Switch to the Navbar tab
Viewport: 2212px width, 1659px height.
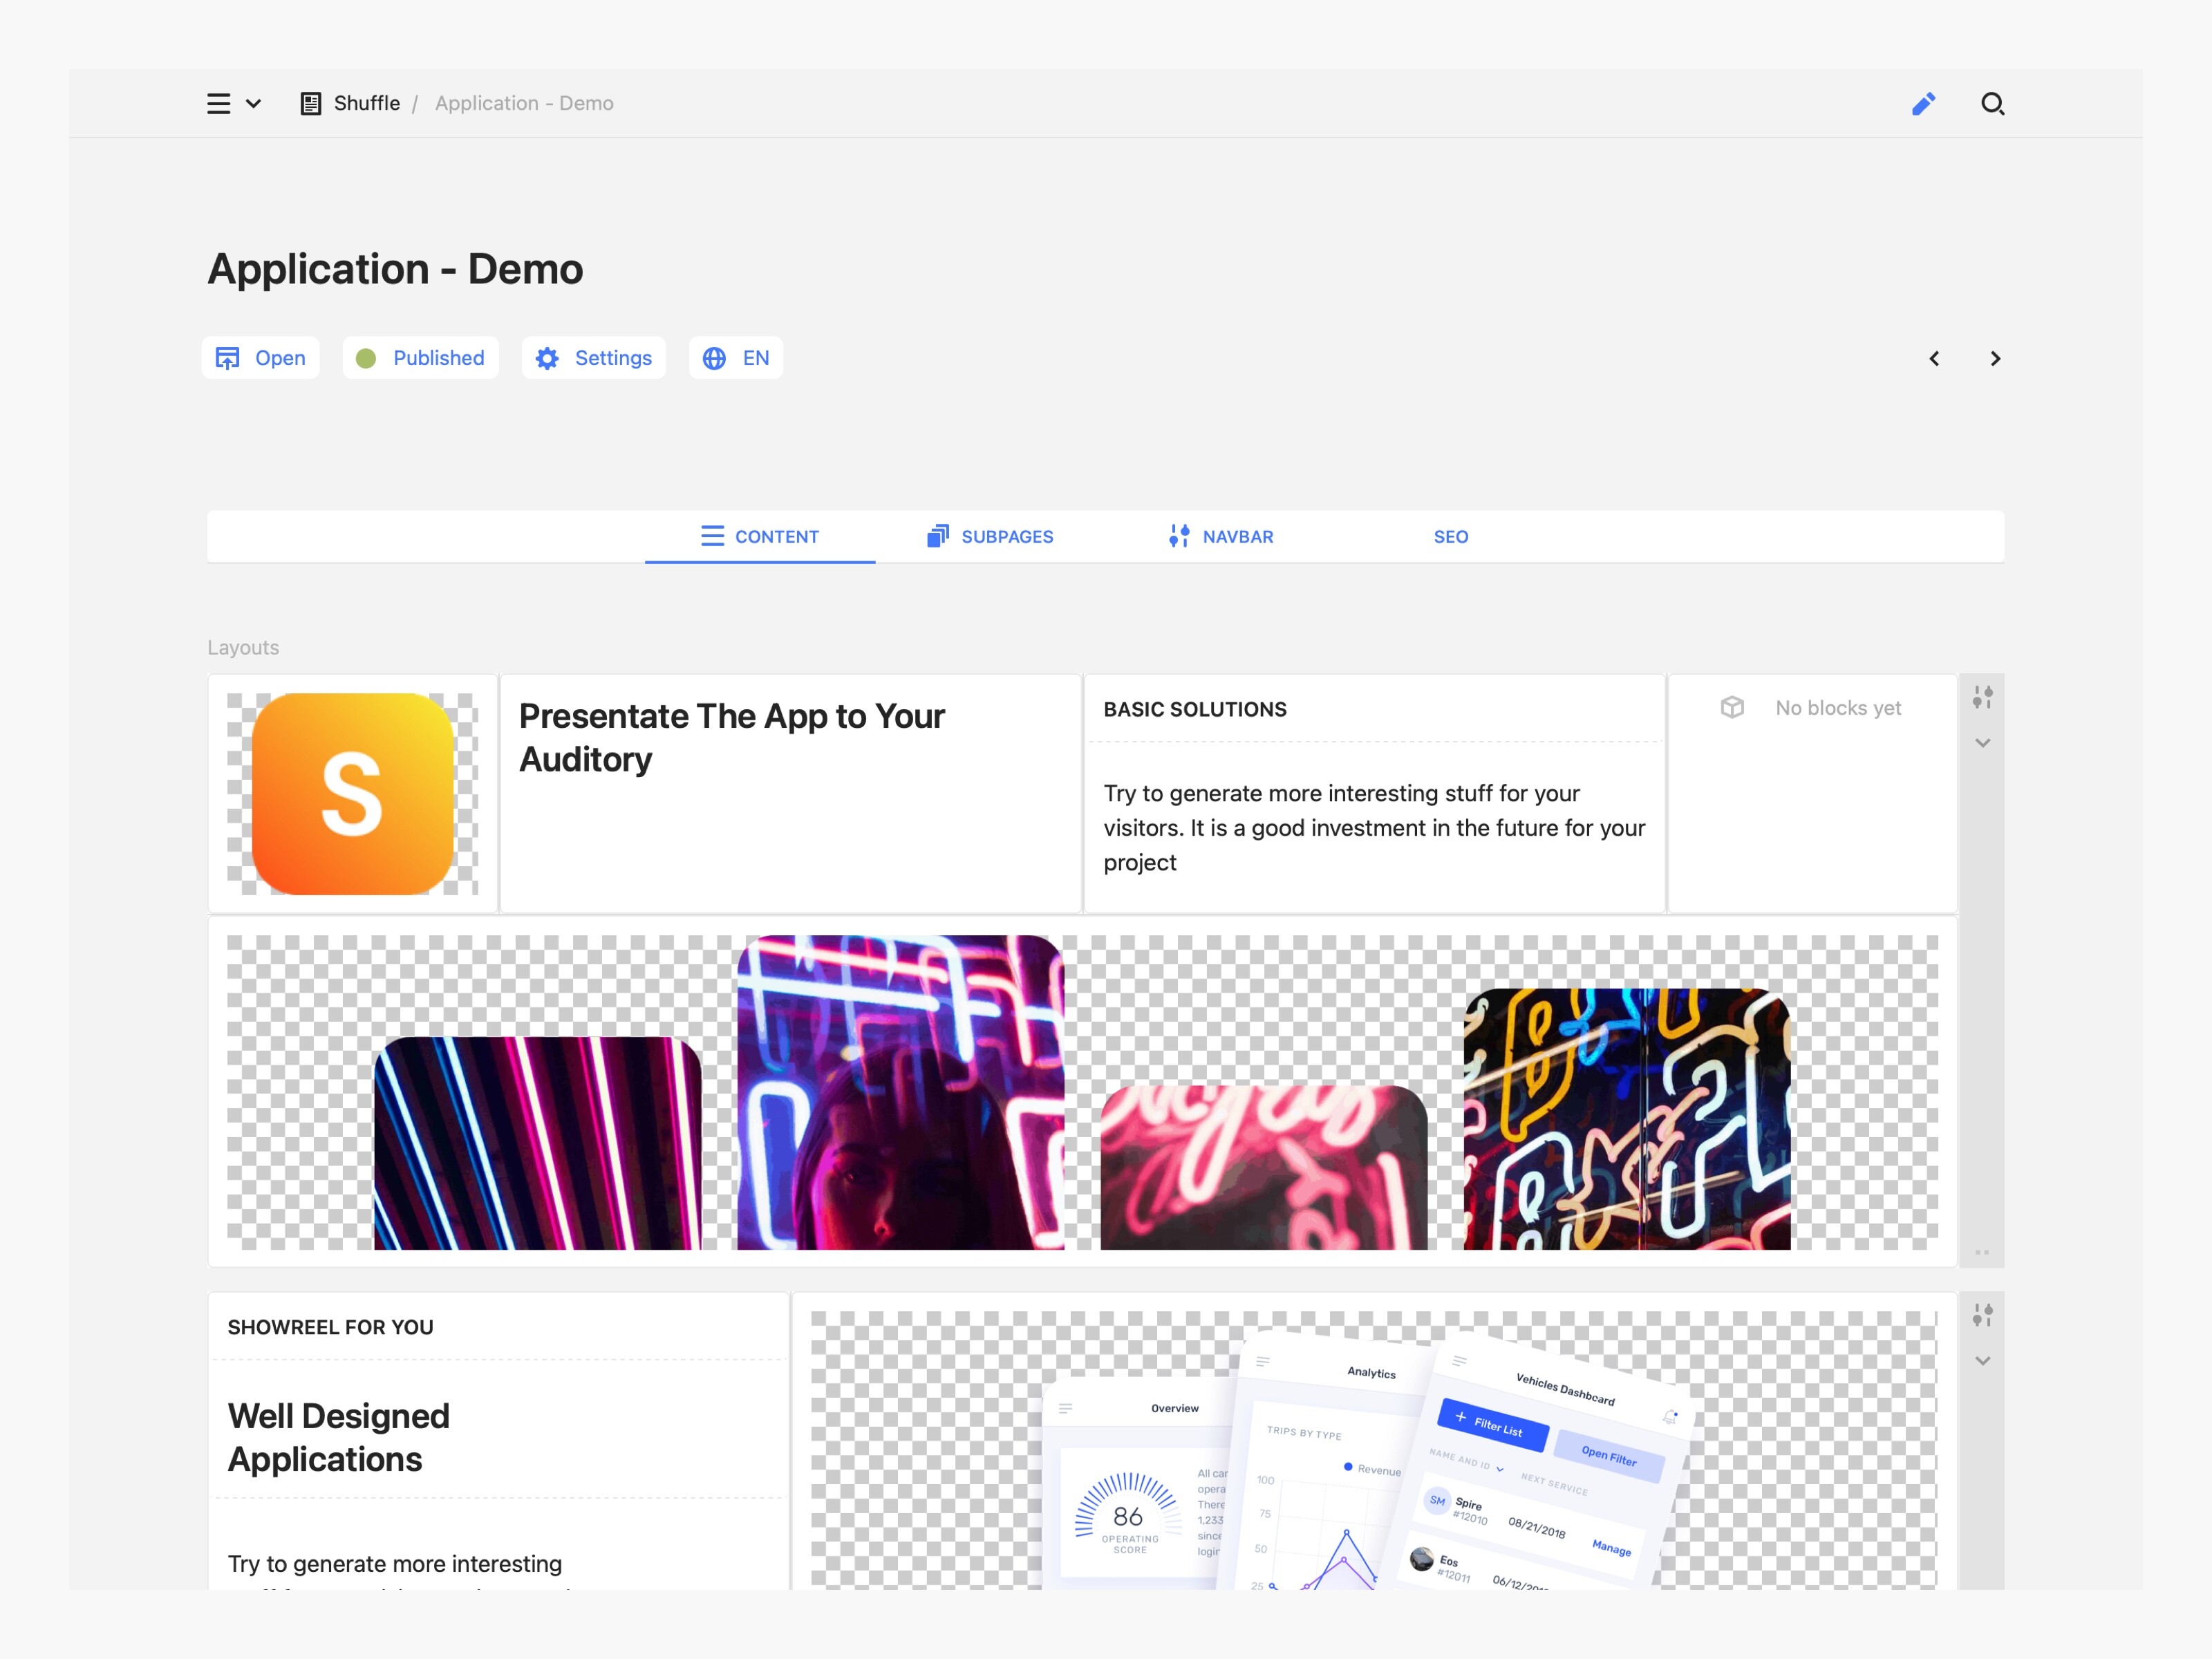tap(1221, 537)
